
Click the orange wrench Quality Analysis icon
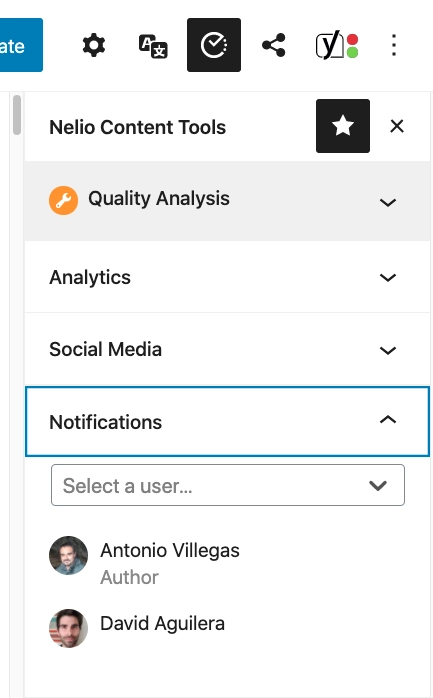tap(63, 200)
